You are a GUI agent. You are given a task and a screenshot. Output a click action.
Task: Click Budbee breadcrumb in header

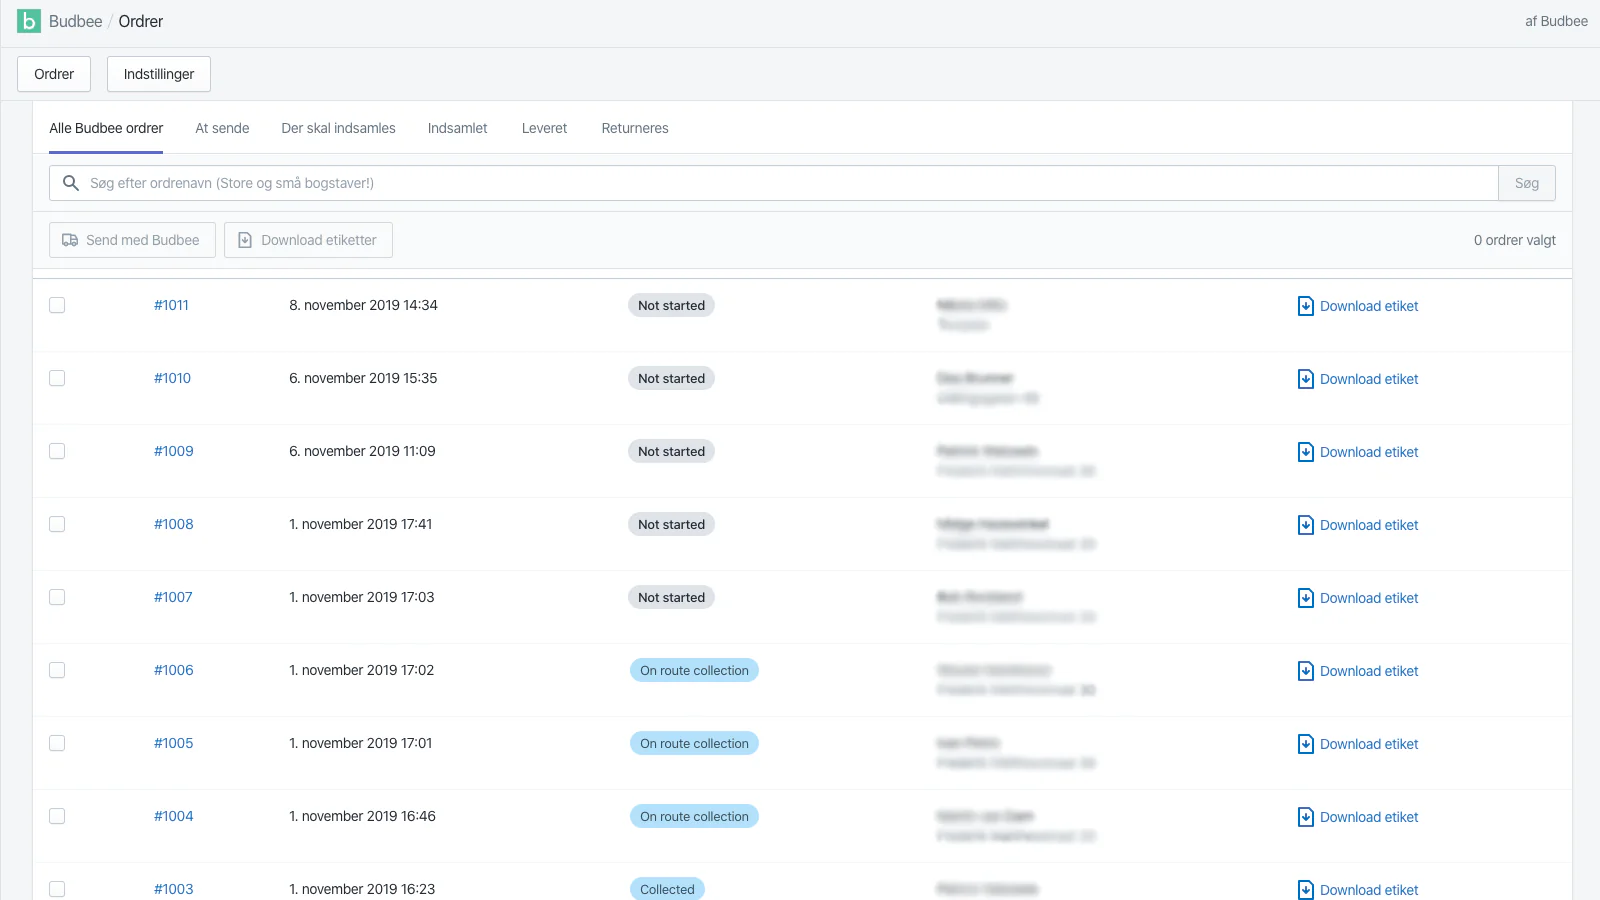[76, 21]
